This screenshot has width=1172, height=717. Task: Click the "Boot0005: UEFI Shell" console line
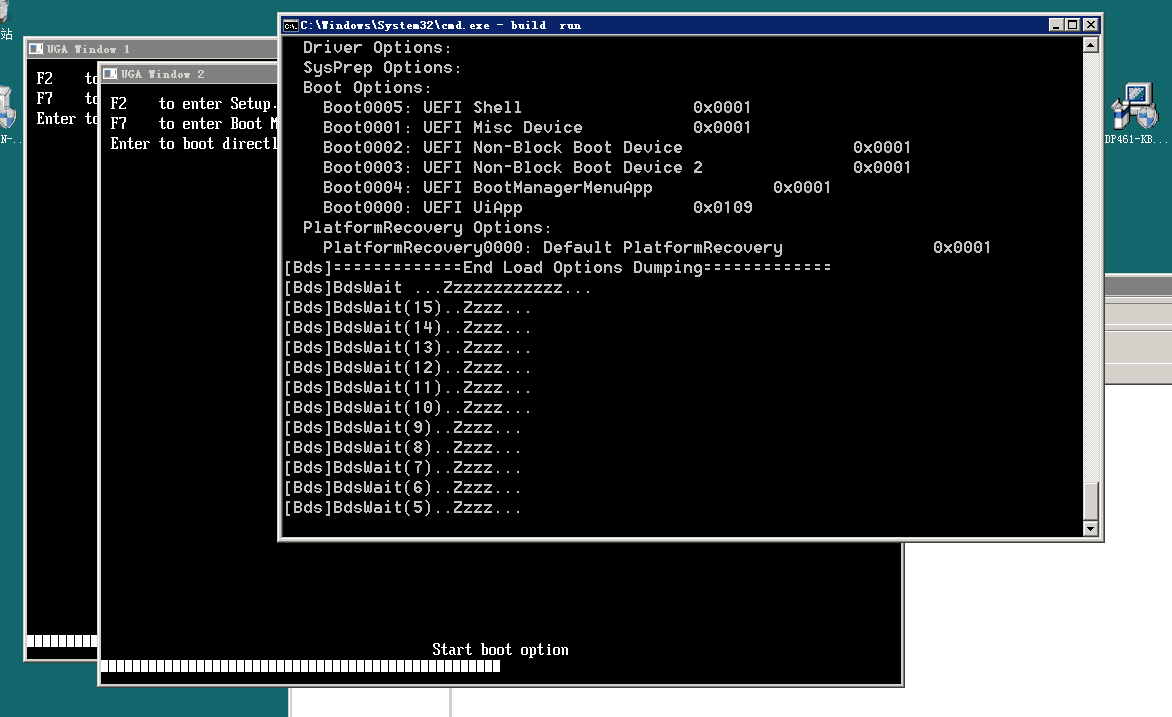(422, 107)
